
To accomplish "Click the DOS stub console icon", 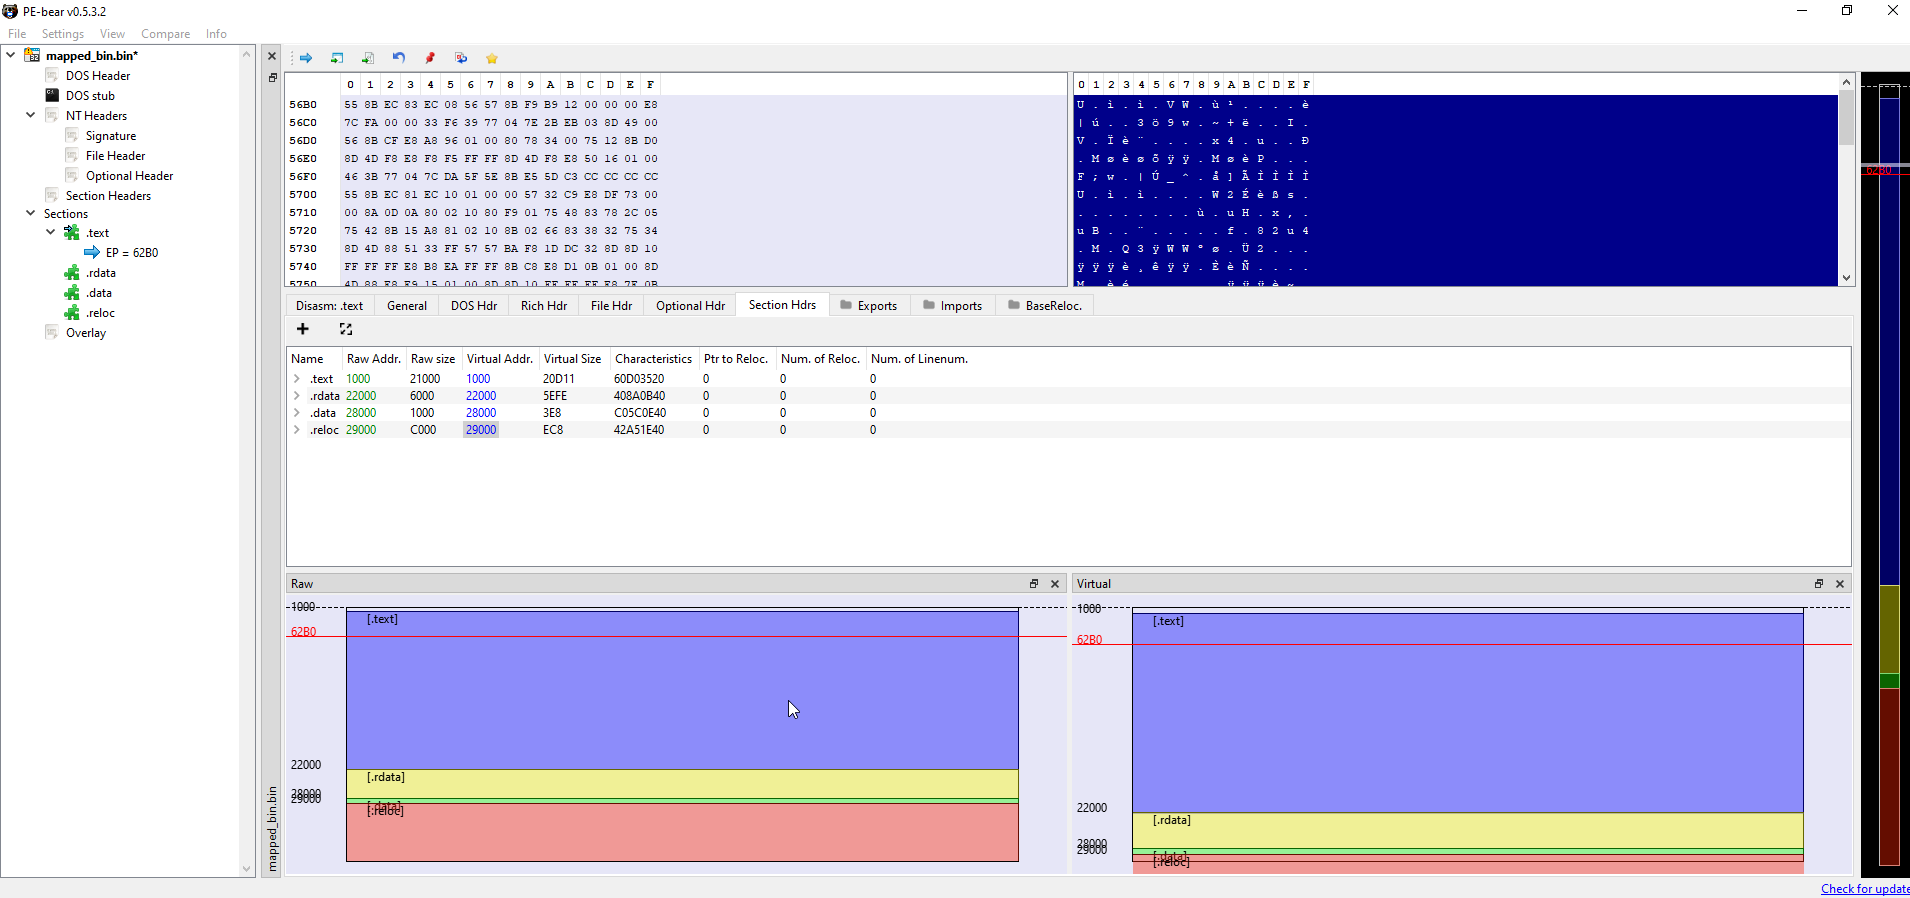I will (x=52, y=95).
